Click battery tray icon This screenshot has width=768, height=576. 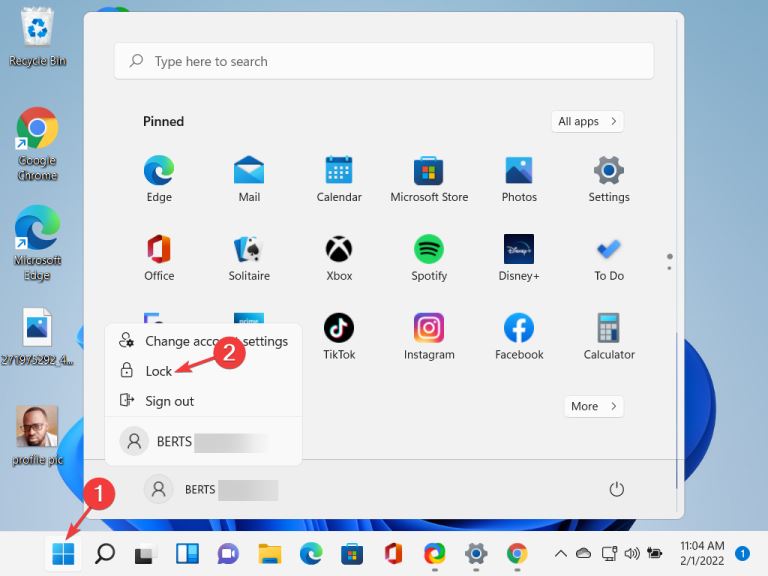[654, 553]
